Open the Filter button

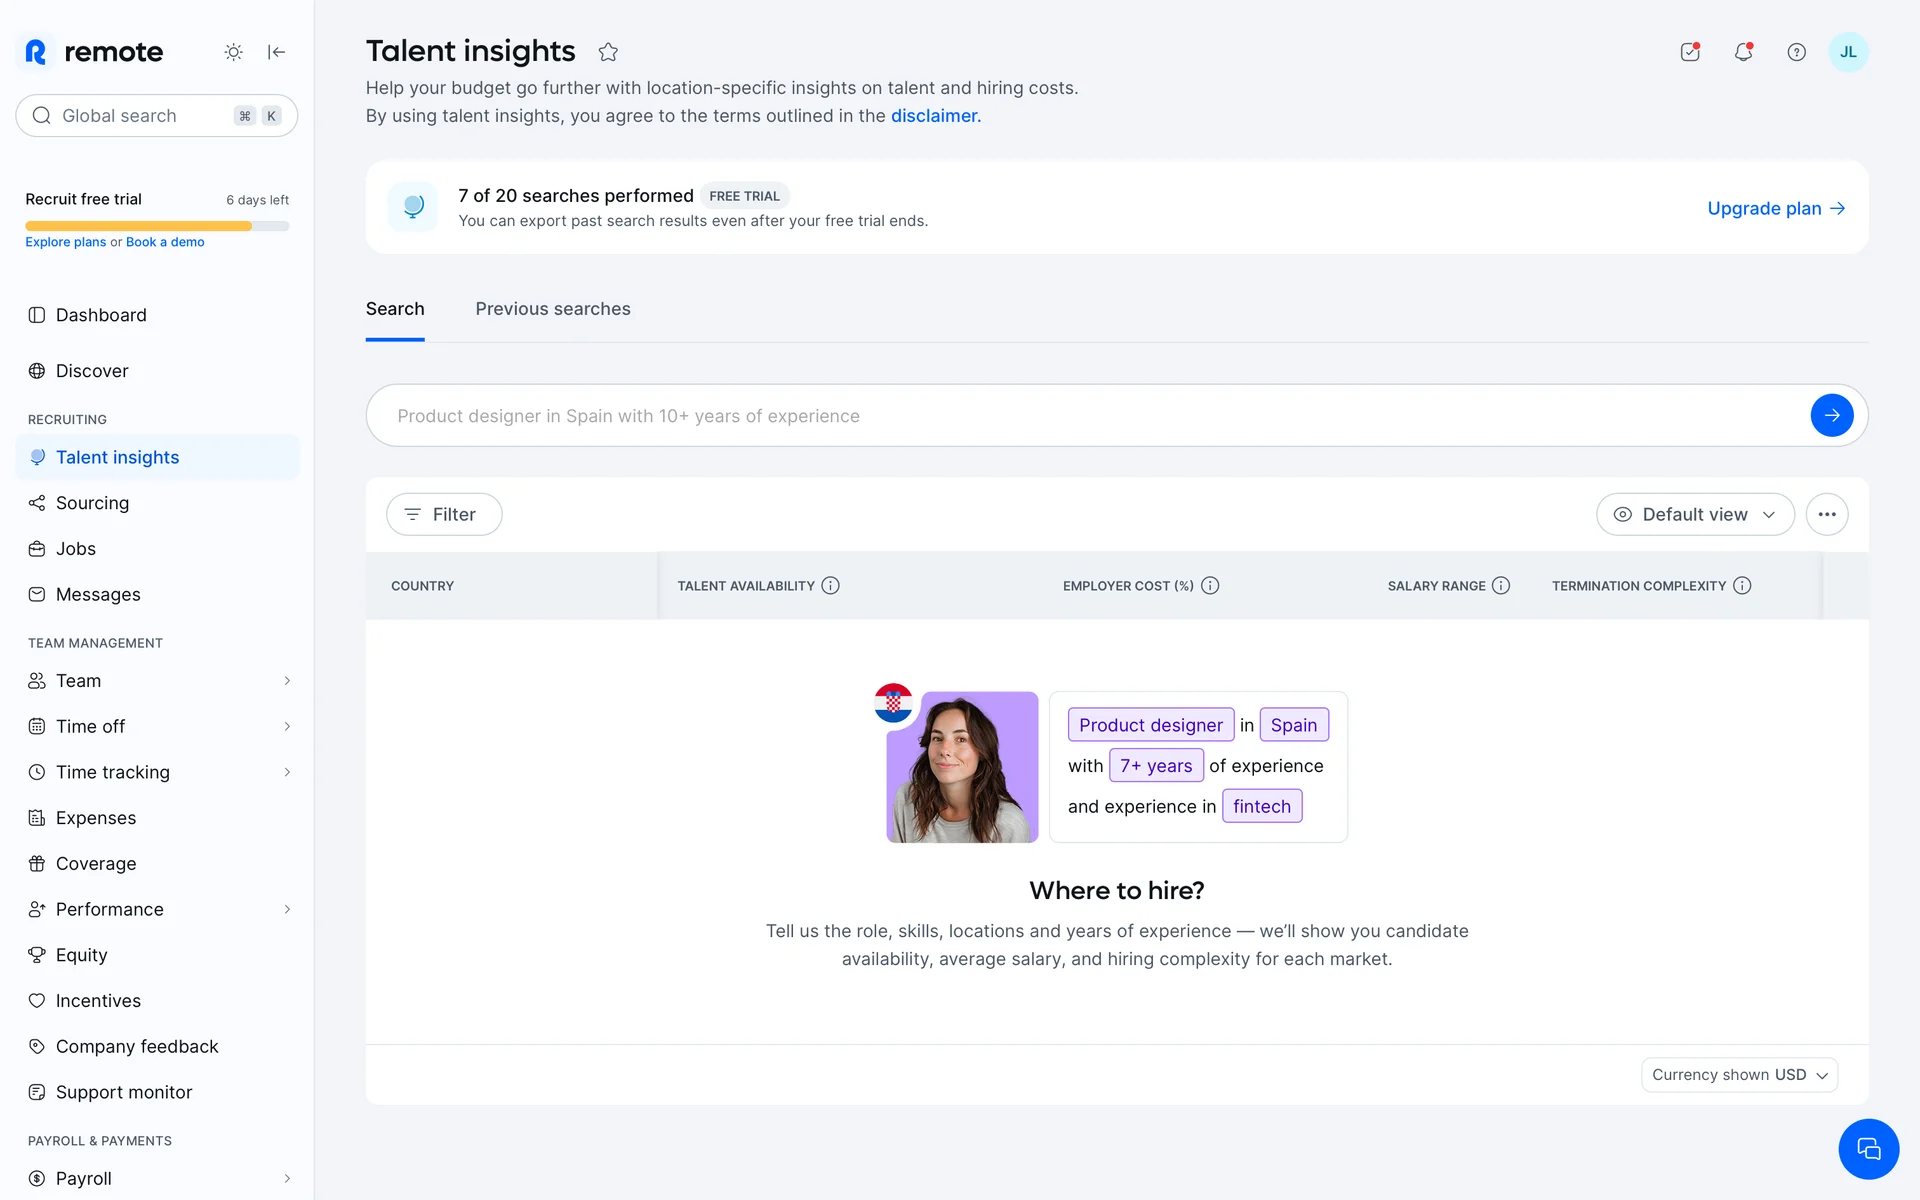click(444, 514)
